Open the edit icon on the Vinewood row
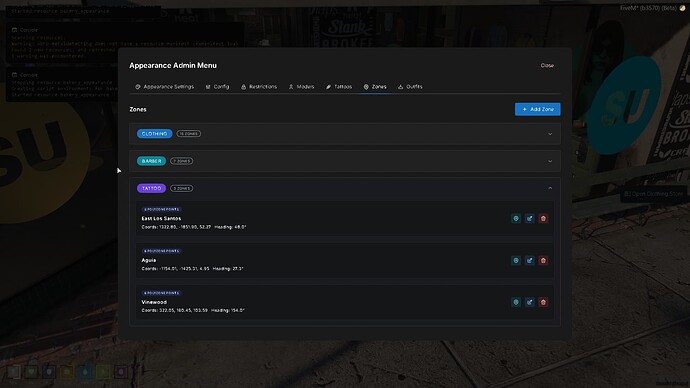 point(529,302)
